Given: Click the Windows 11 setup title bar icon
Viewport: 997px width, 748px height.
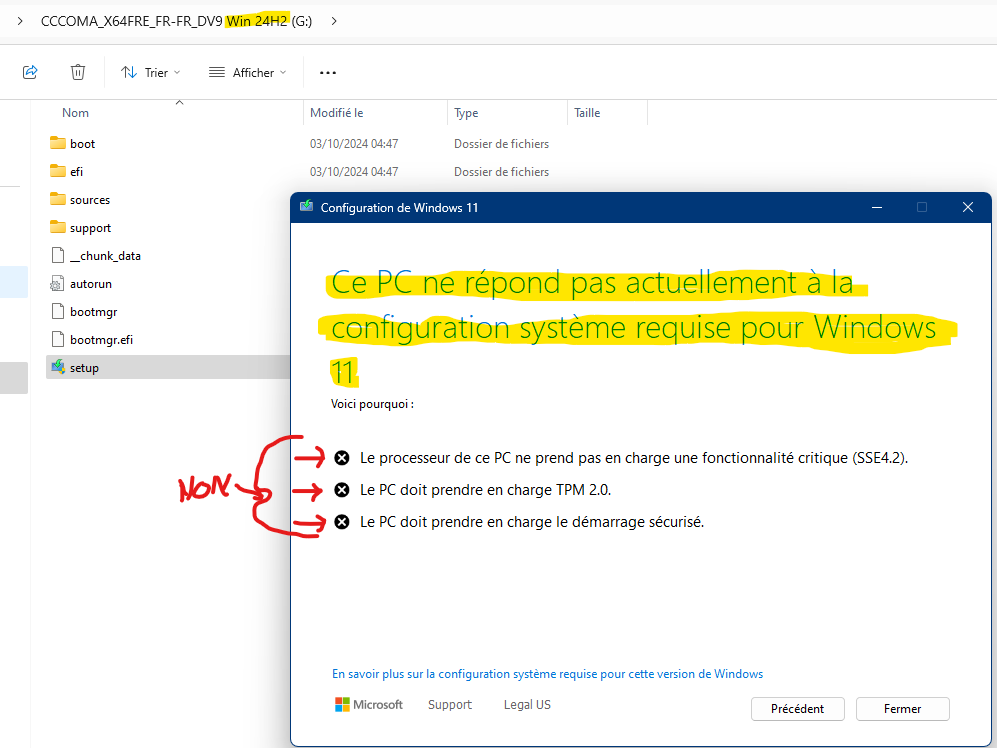Looking at the screenshot, I should [x=306, y=206].
